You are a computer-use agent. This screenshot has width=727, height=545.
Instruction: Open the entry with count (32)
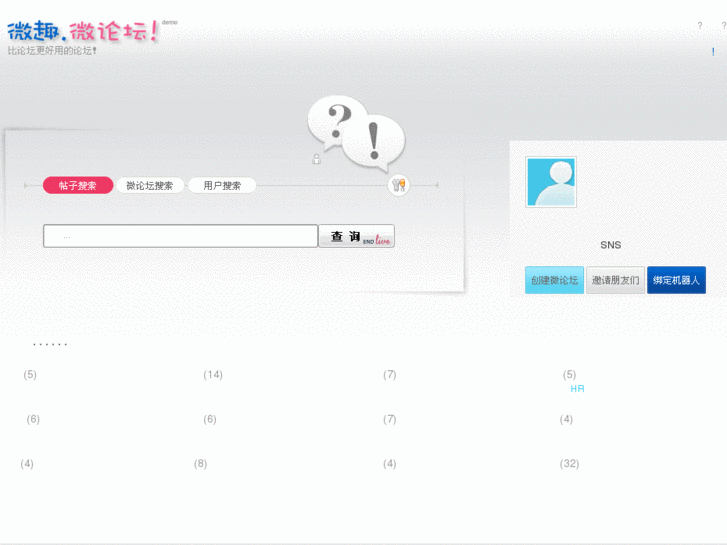(569, 463)
